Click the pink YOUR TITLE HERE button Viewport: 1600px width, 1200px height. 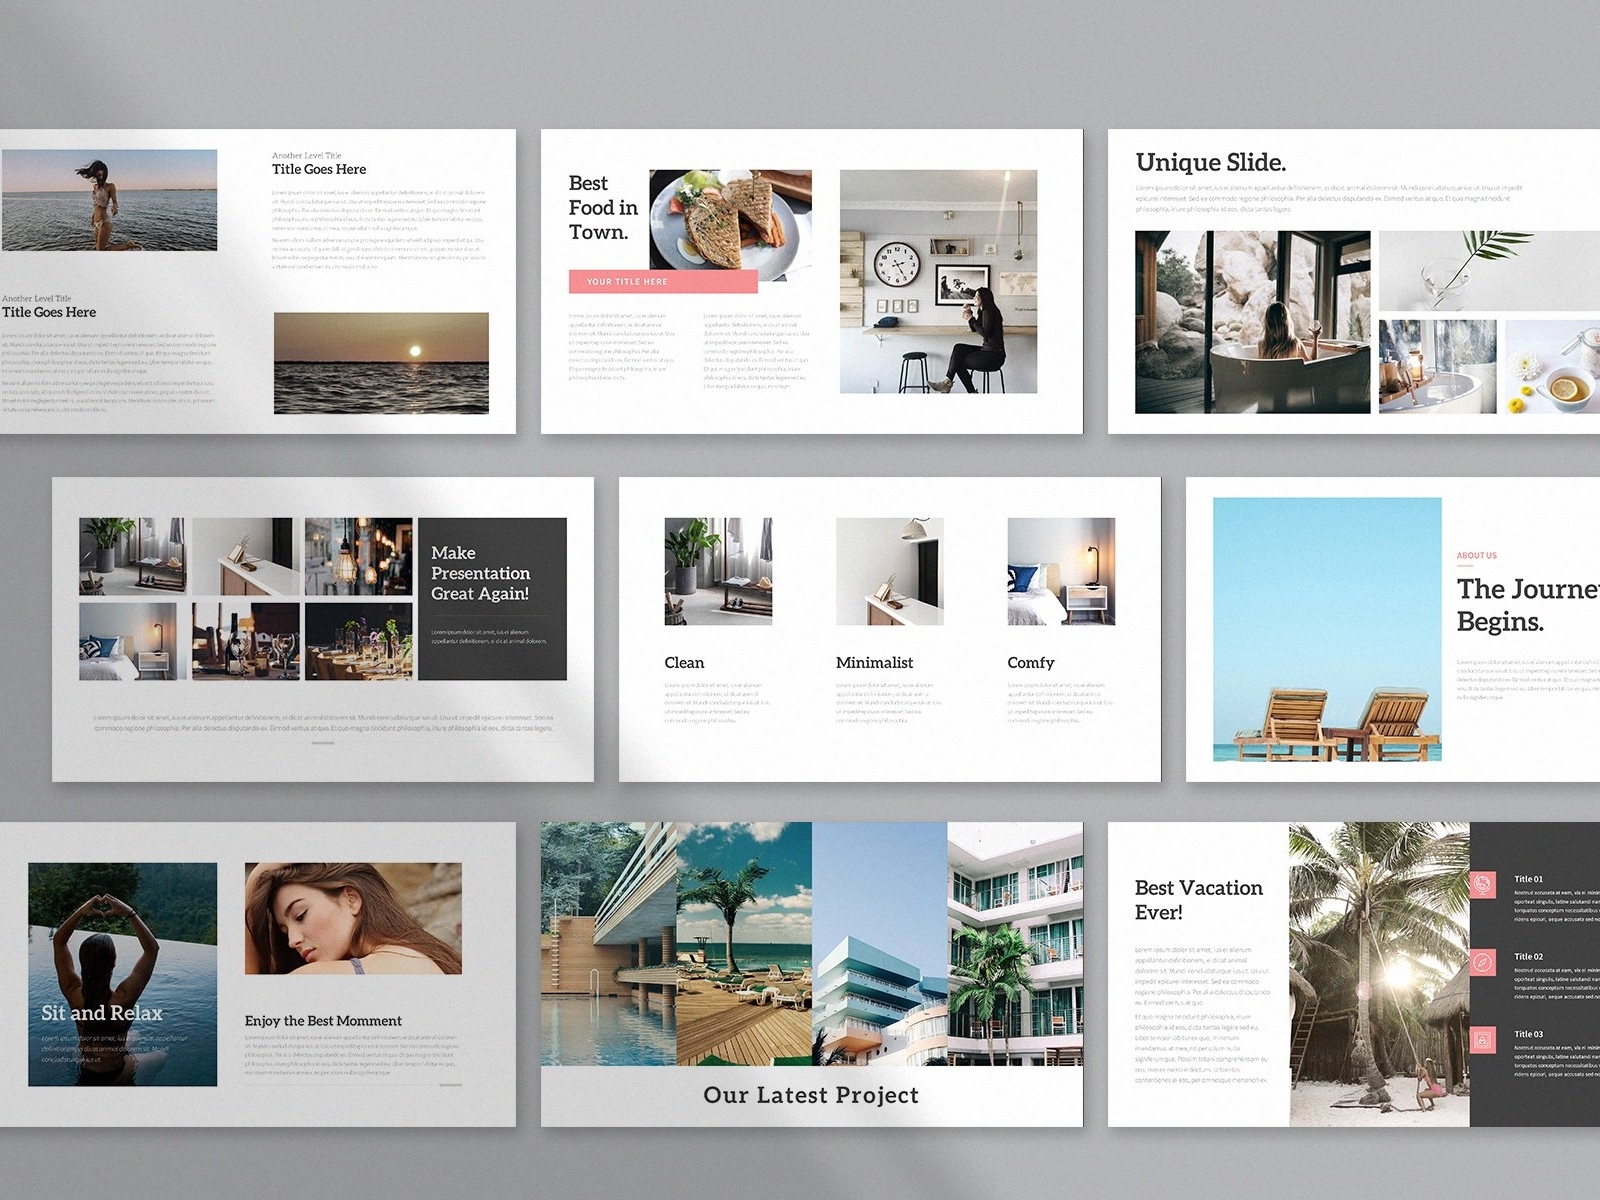pyautogui.click(x=663, y=282)
